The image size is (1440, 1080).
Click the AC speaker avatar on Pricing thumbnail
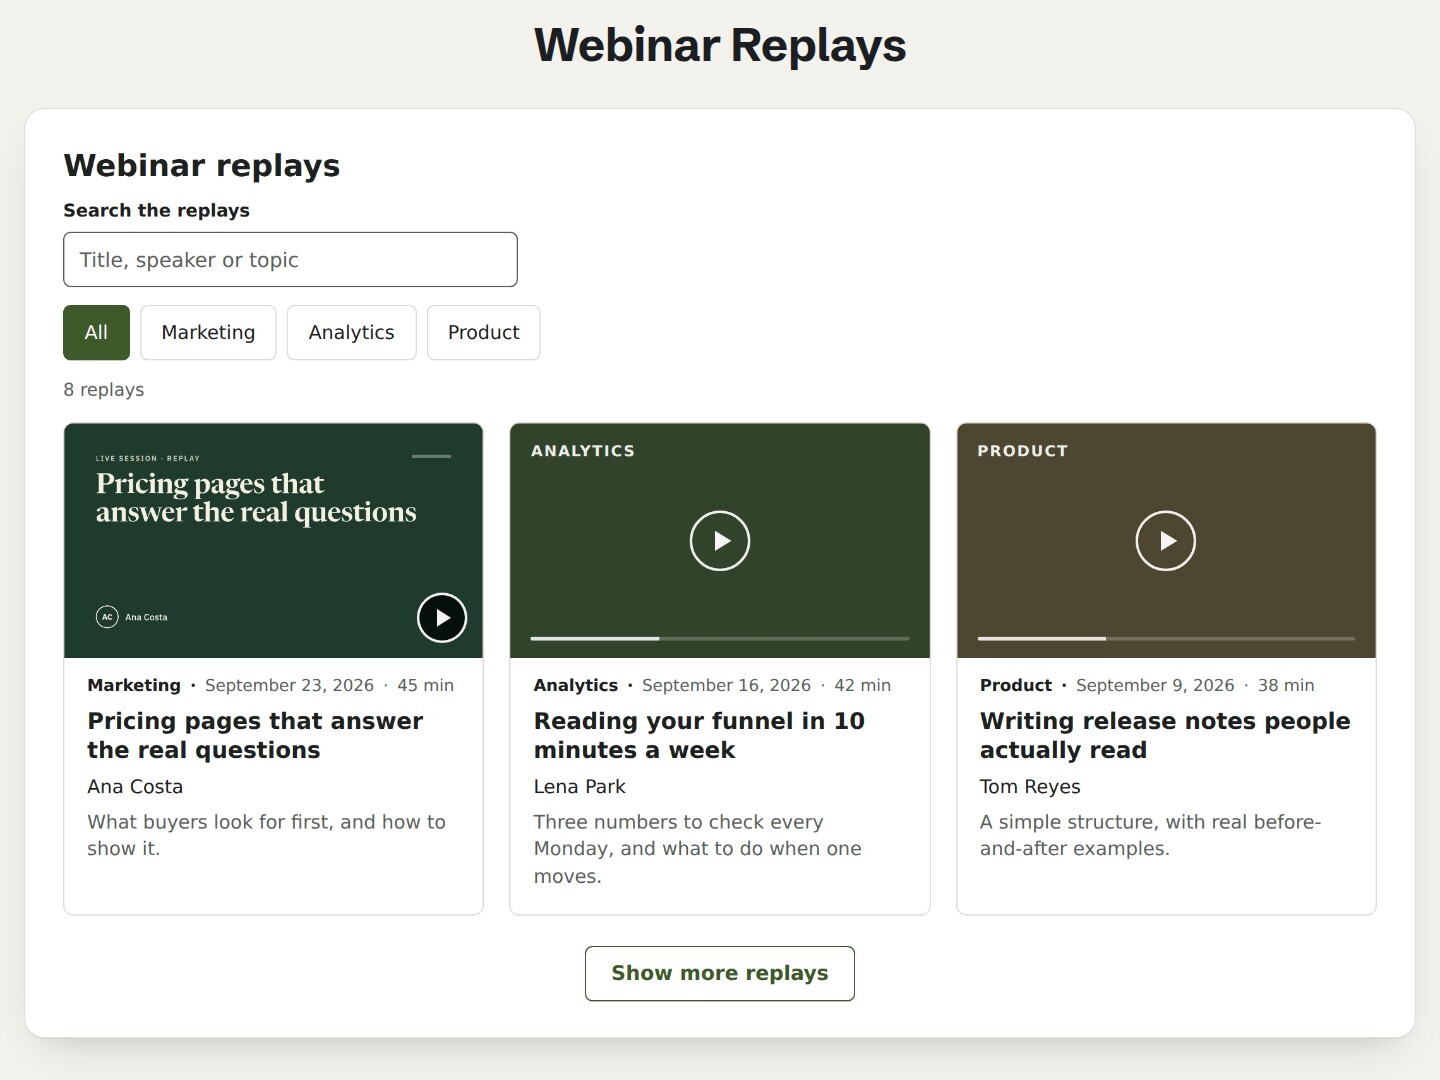[x=107, y=617]
